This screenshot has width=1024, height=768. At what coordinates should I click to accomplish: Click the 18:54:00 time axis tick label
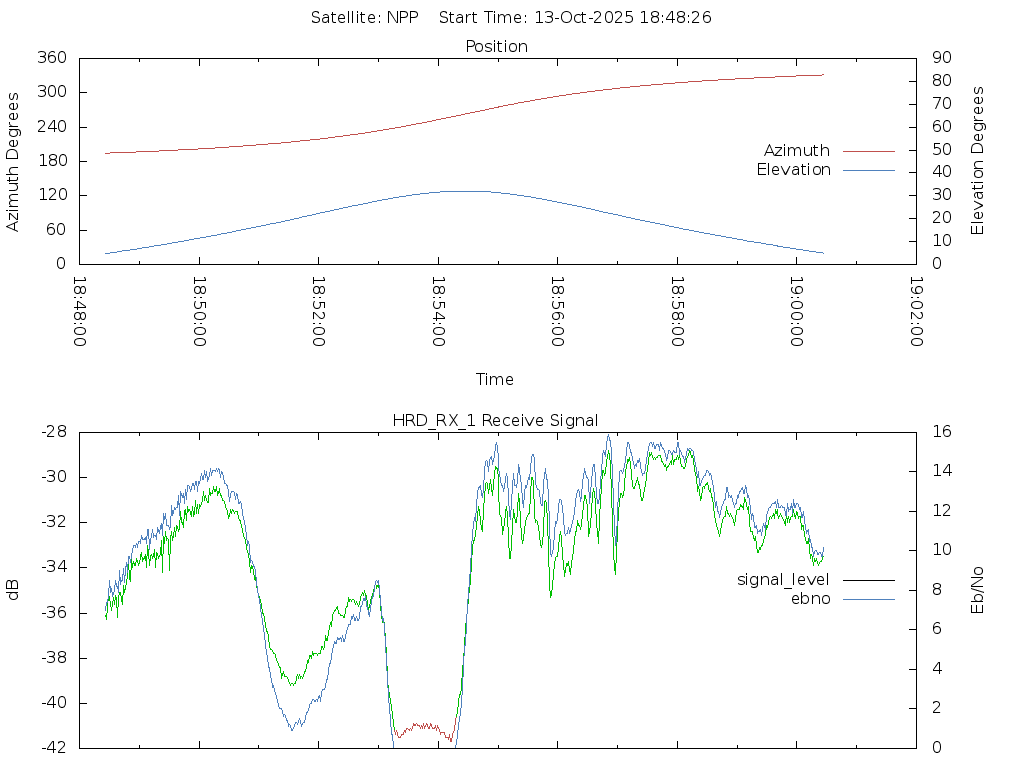(438, 312)
